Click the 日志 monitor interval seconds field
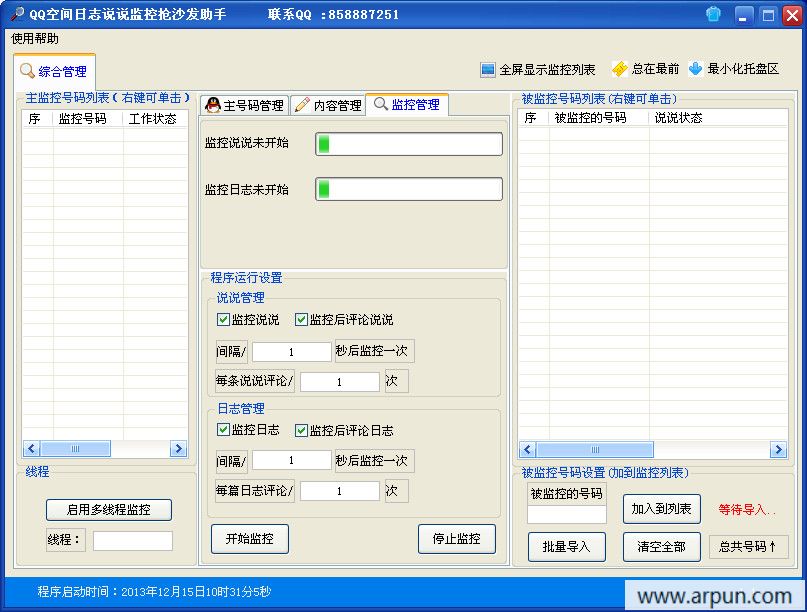The width and height of the screenshot is (807, 612). pyautogui.click(x=291, y=460)
